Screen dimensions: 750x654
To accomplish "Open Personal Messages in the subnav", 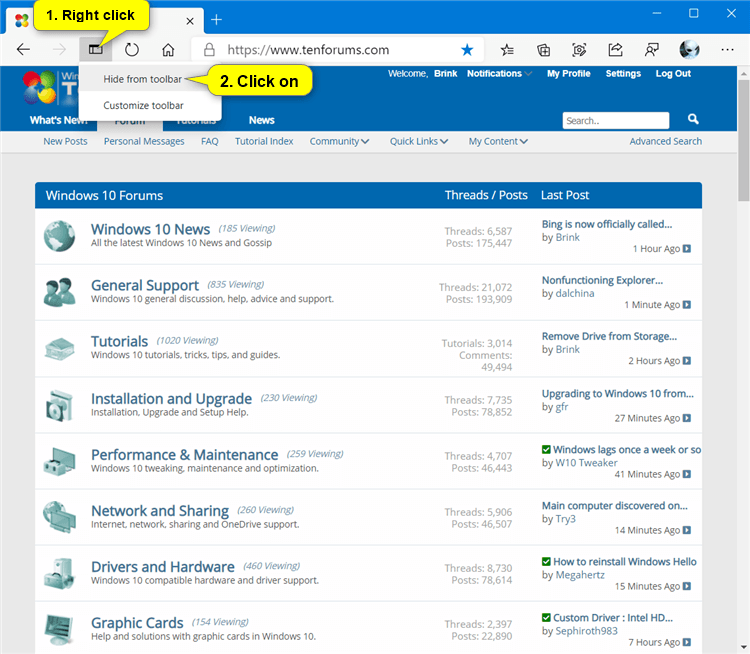I will [x=144, y=141].
